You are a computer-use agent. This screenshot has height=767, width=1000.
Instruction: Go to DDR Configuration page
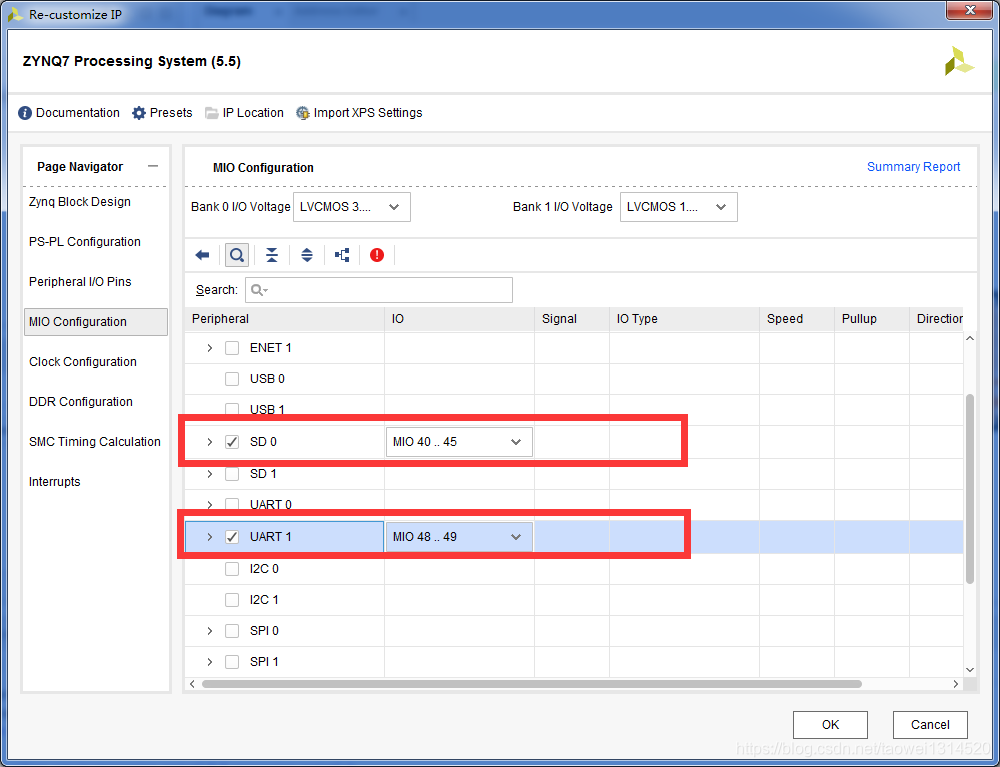point(81,402)
